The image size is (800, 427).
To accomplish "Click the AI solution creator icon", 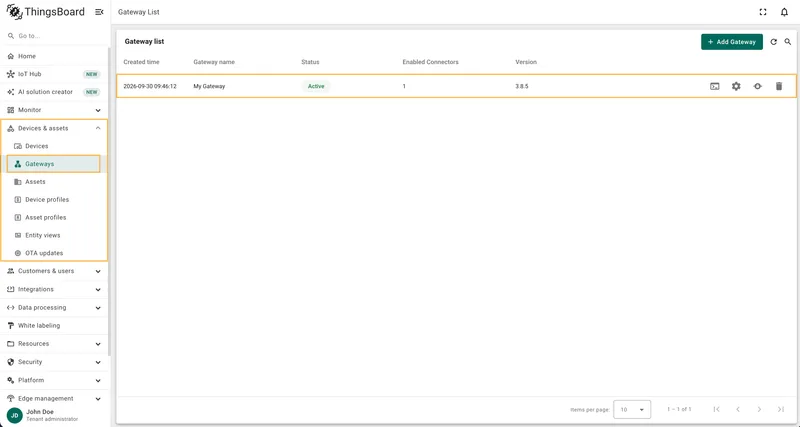I will point(11,92).
